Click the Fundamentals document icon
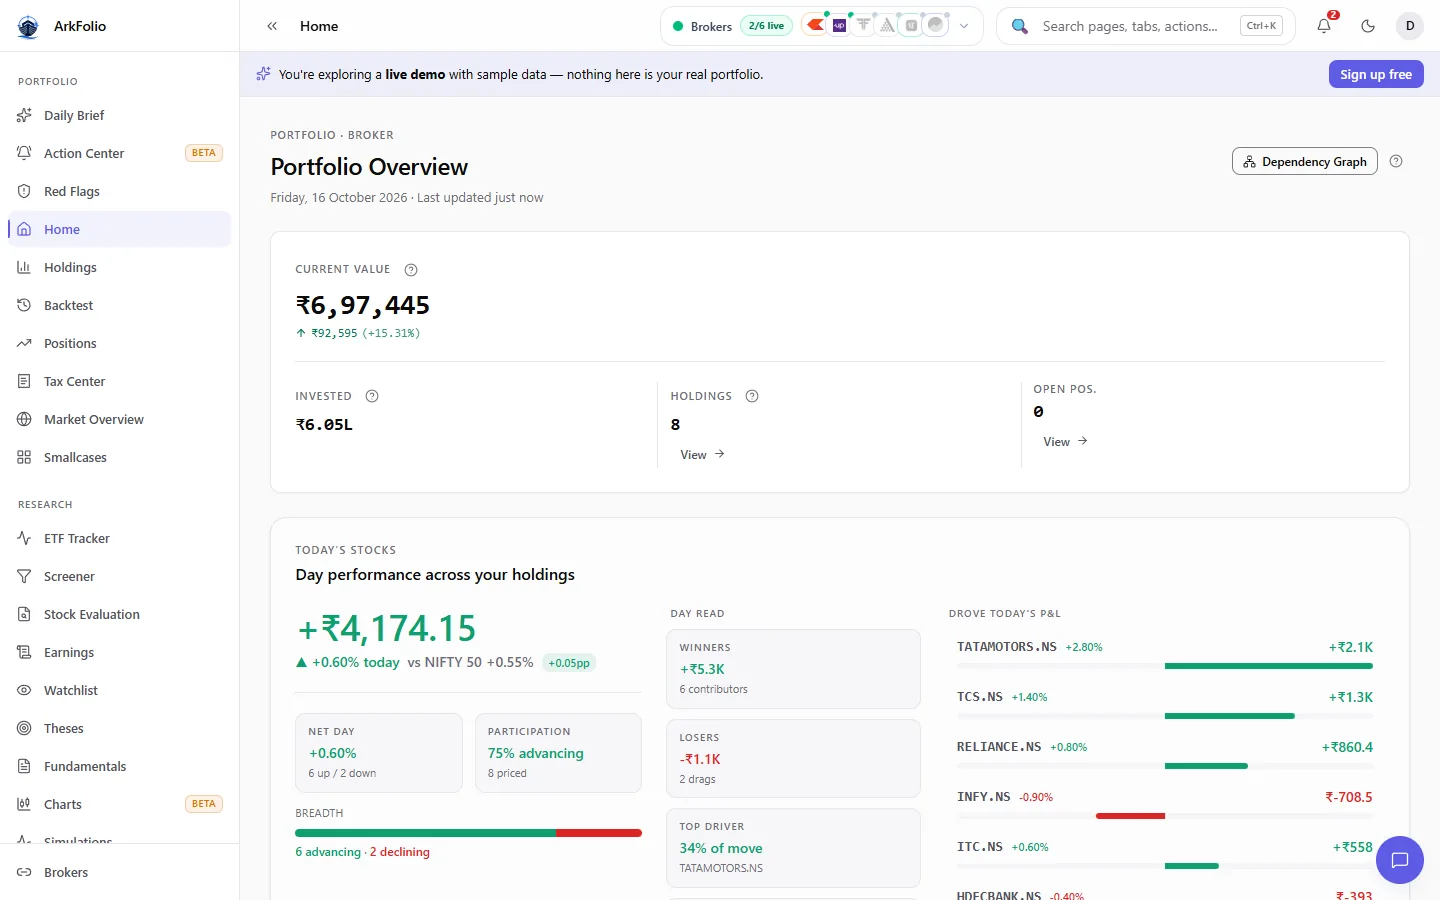Screen dimensions: 1440x900 (x=24, y=766)
